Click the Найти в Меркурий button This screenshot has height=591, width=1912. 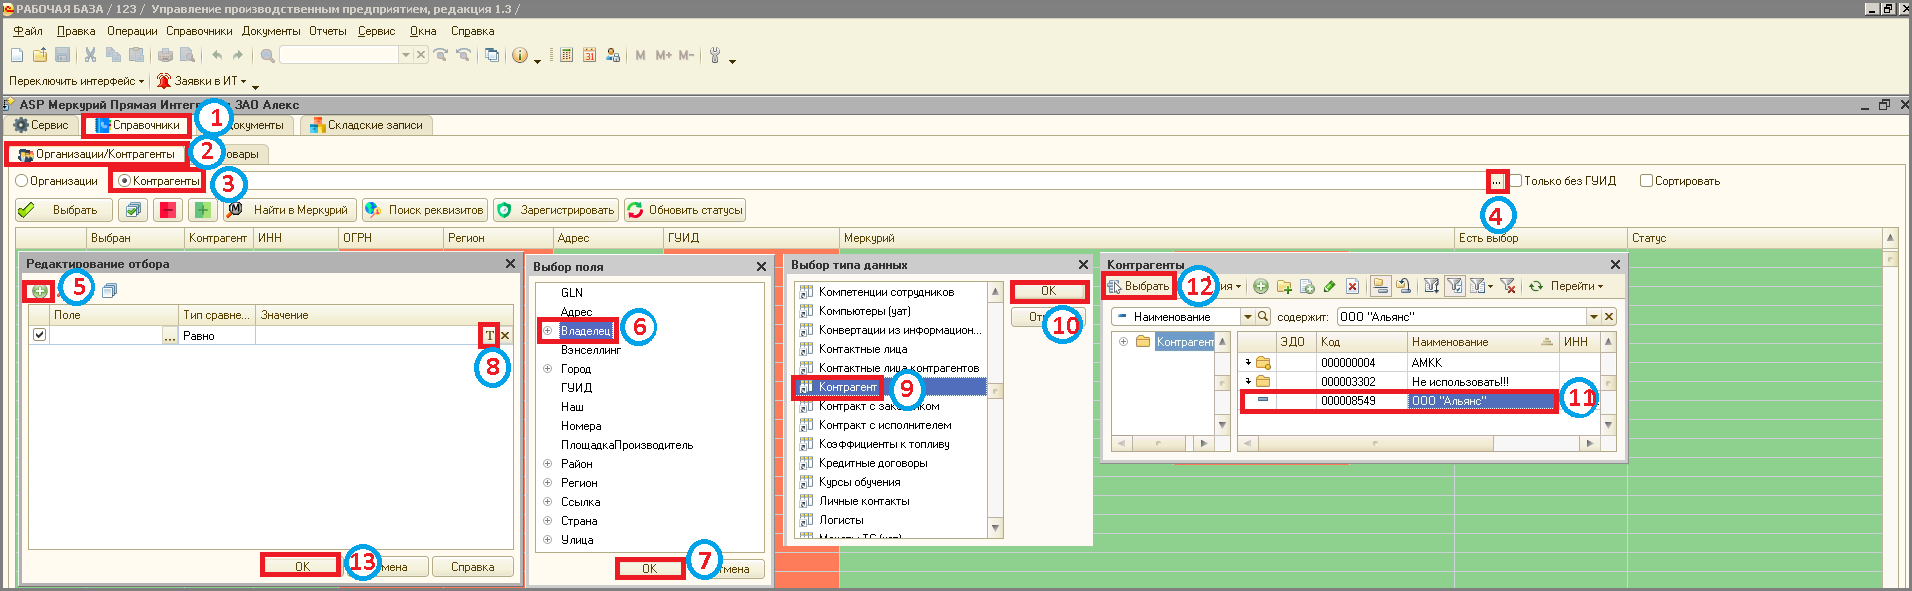click(288, 210)
